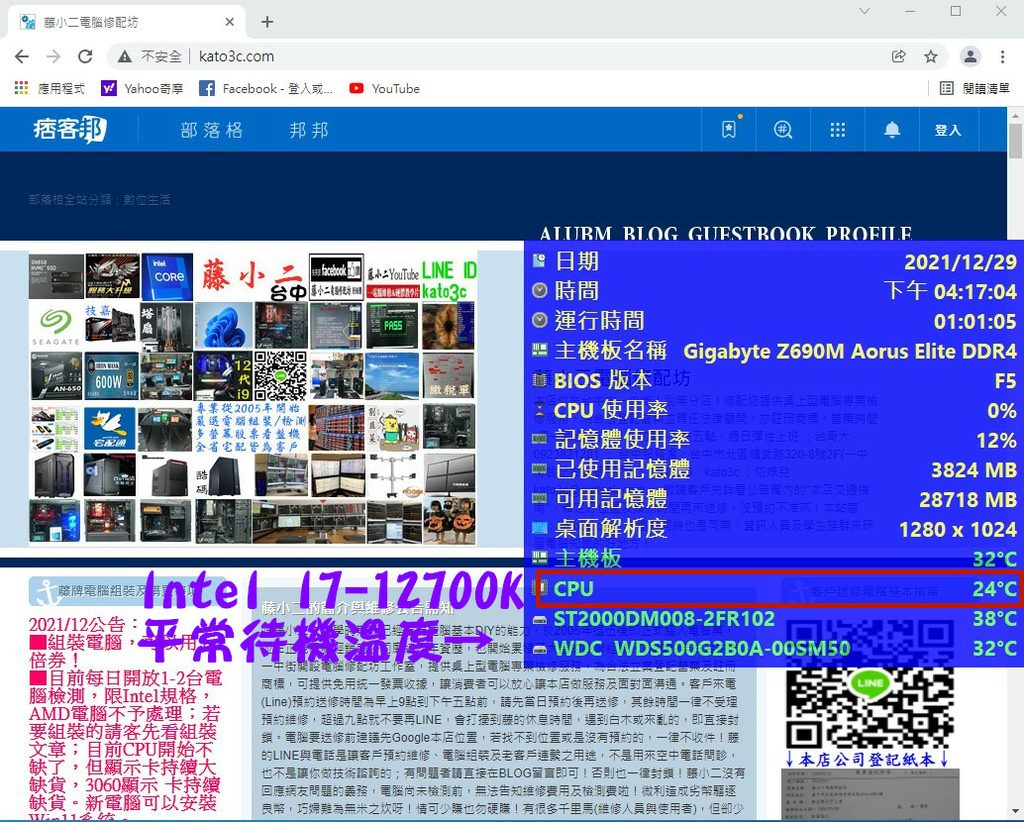The image size is (1024, 822).
Task: Click the 登入 login button
Action: tap(948, 130)
